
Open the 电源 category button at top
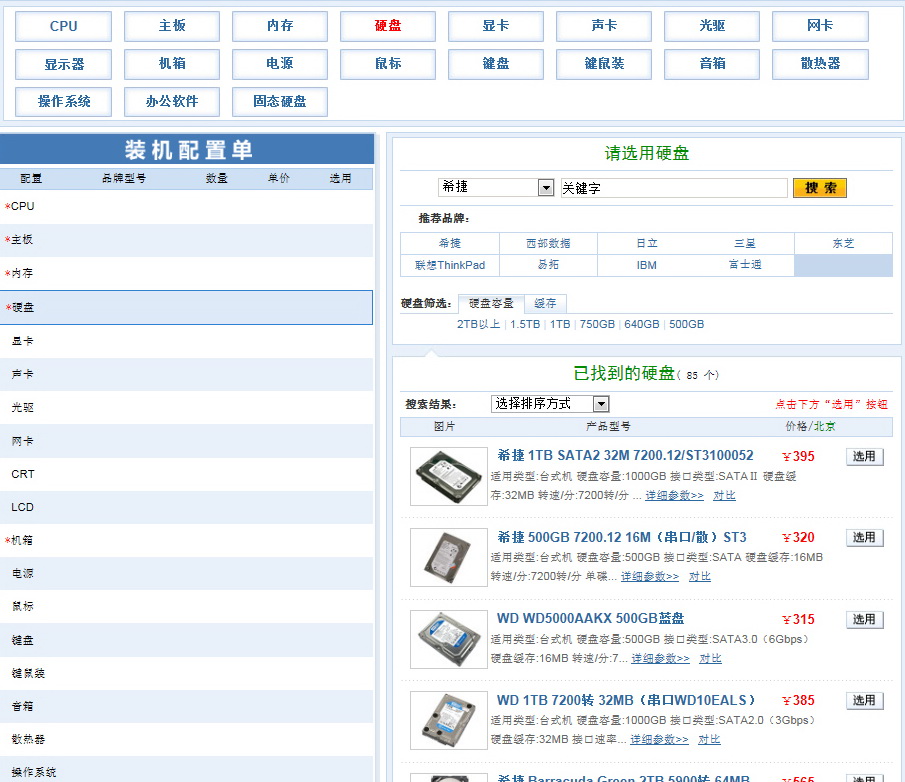280,64
